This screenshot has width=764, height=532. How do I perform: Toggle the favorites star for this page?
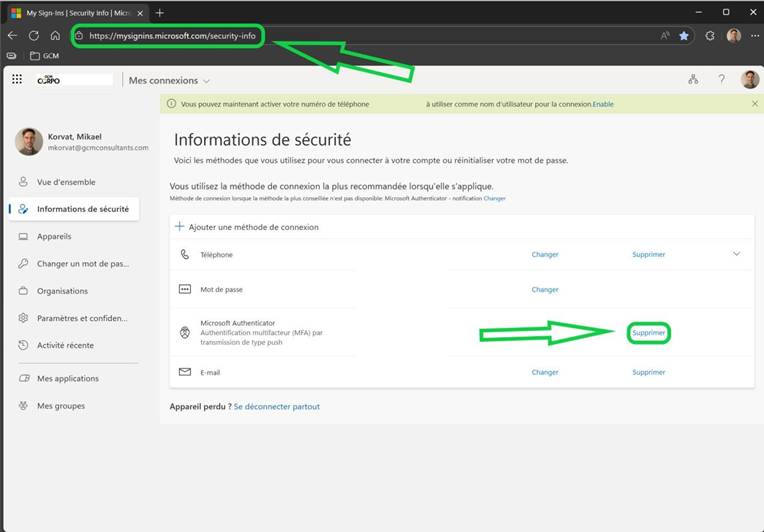684,36
